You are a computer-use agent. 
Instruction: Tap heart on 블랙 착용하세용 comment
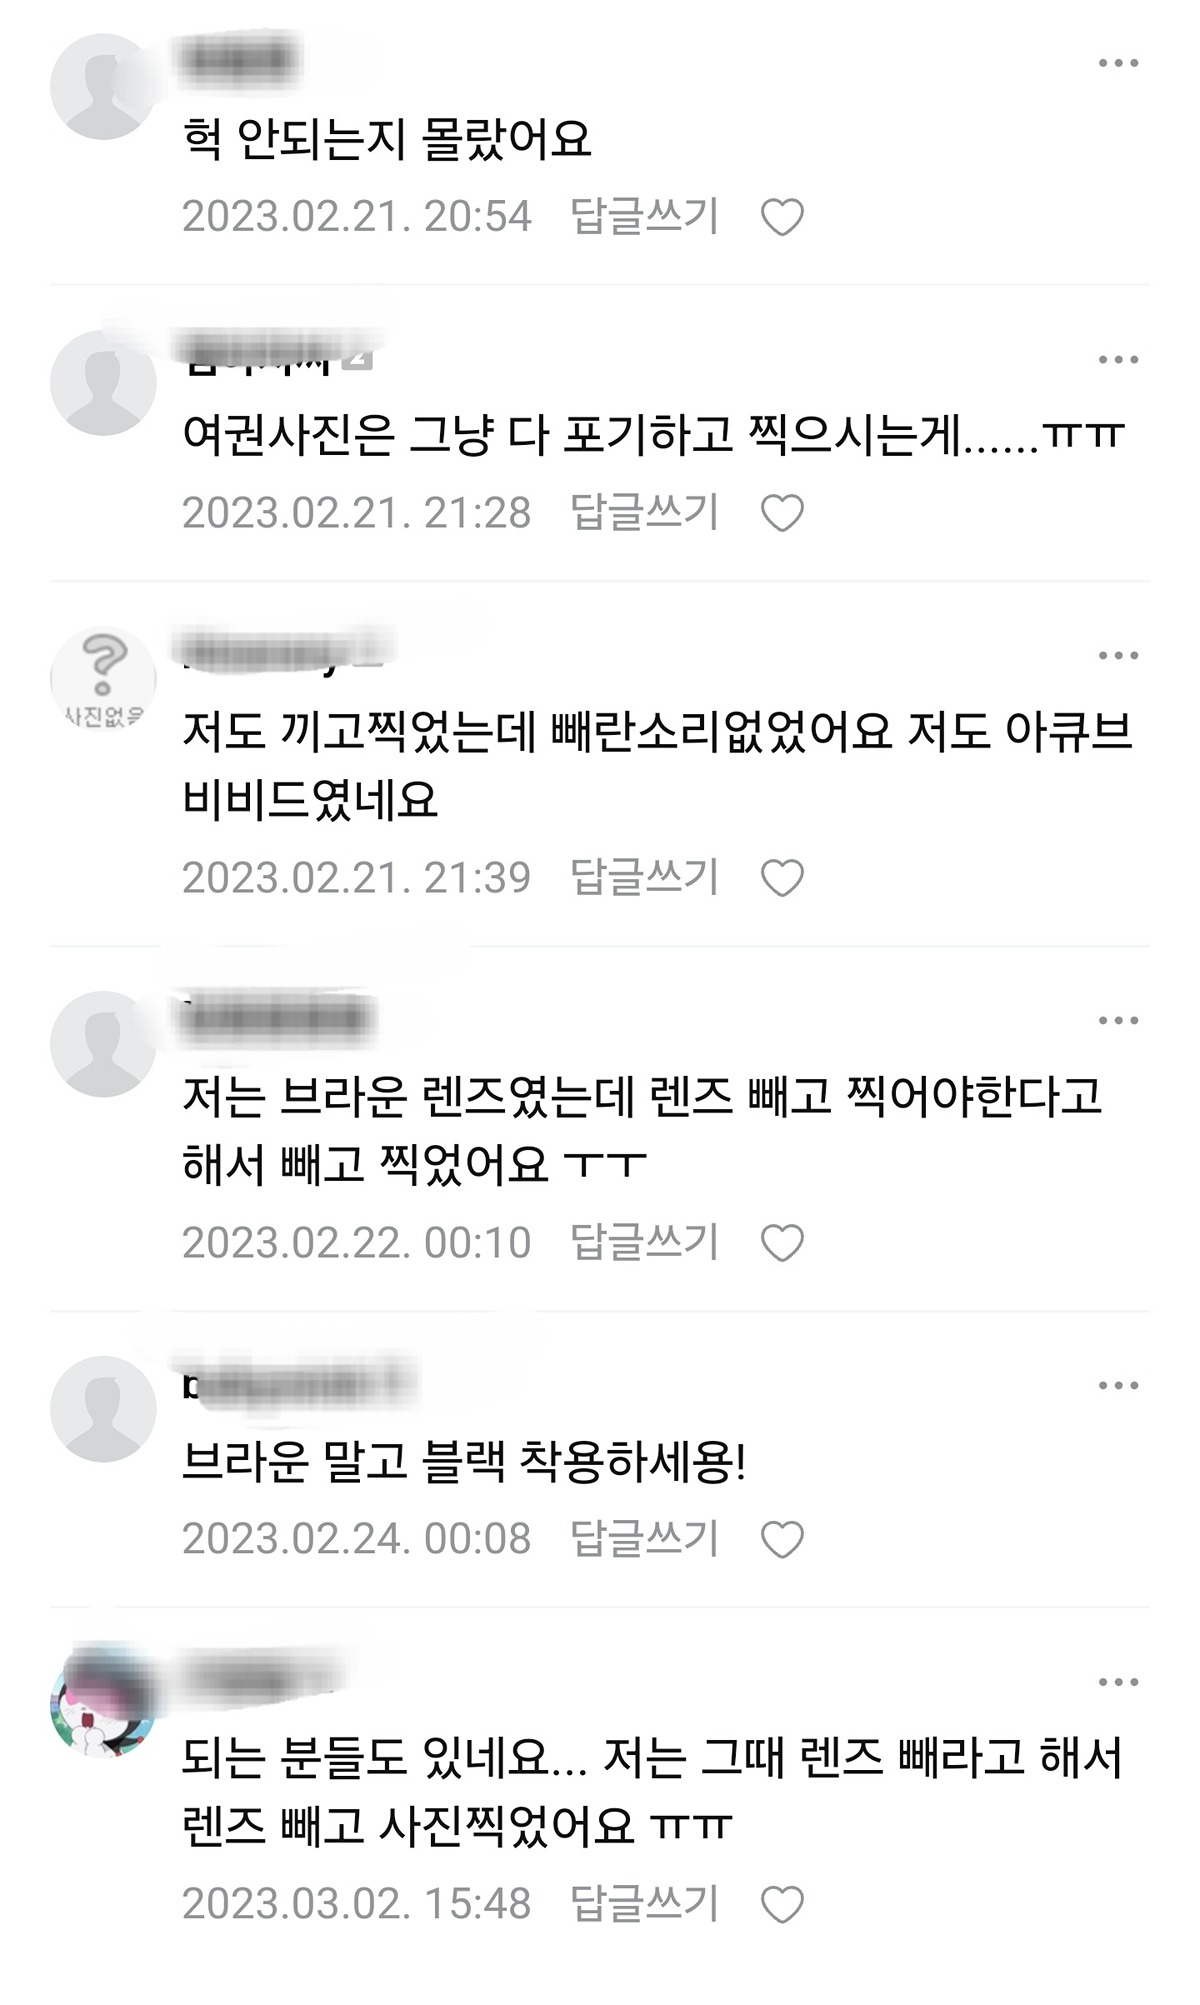coord(782,1539)
